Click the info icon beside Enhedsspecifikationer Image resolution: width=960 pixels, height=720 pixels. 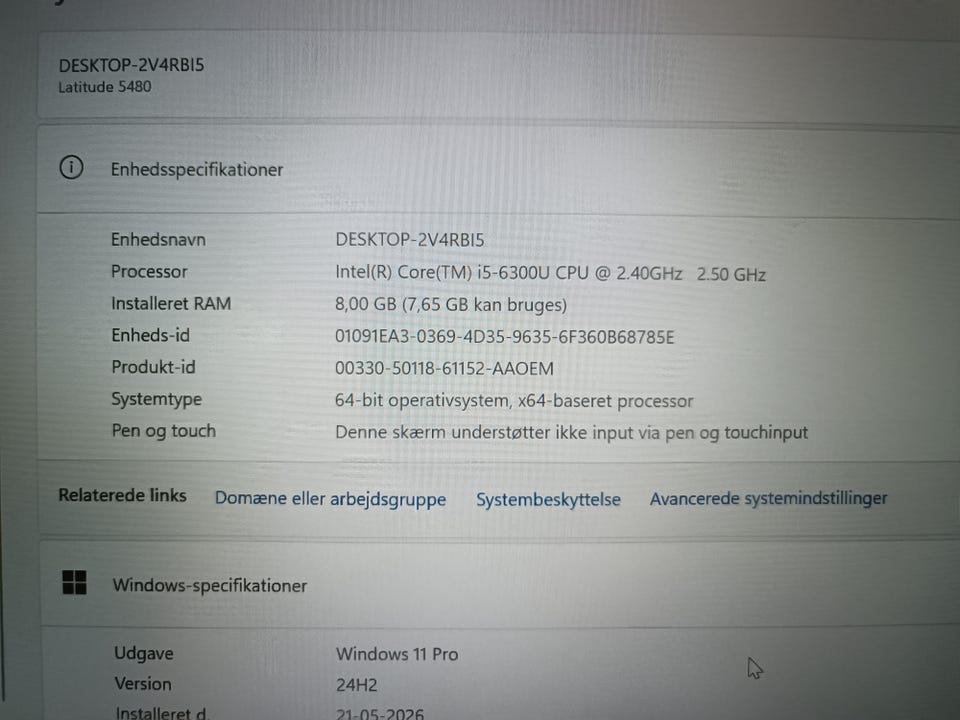click(x=71, y=167)
